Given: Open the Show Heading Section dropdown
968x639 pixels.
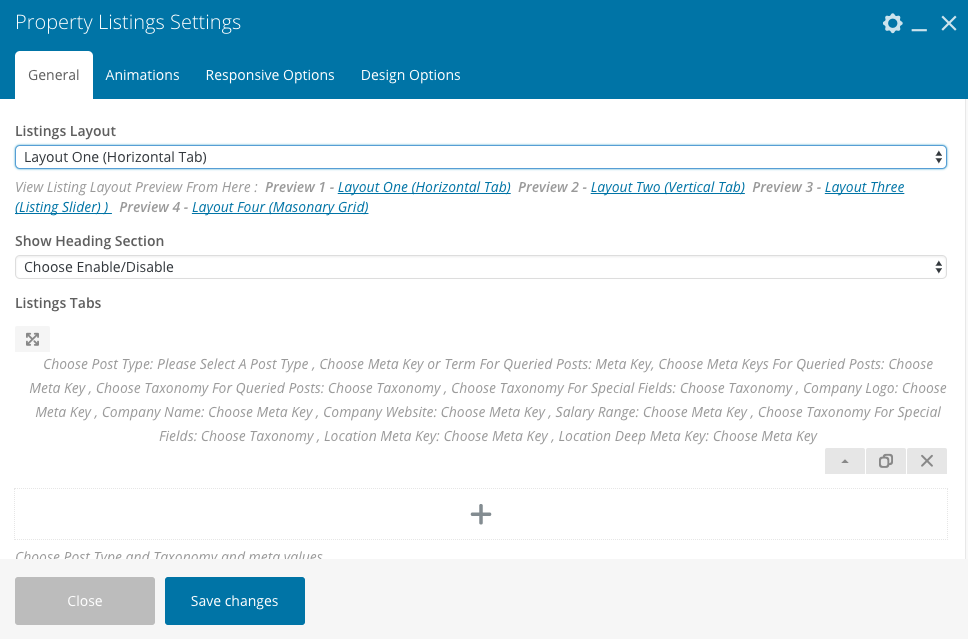Looking at the screenshot, I should (480, 267).
